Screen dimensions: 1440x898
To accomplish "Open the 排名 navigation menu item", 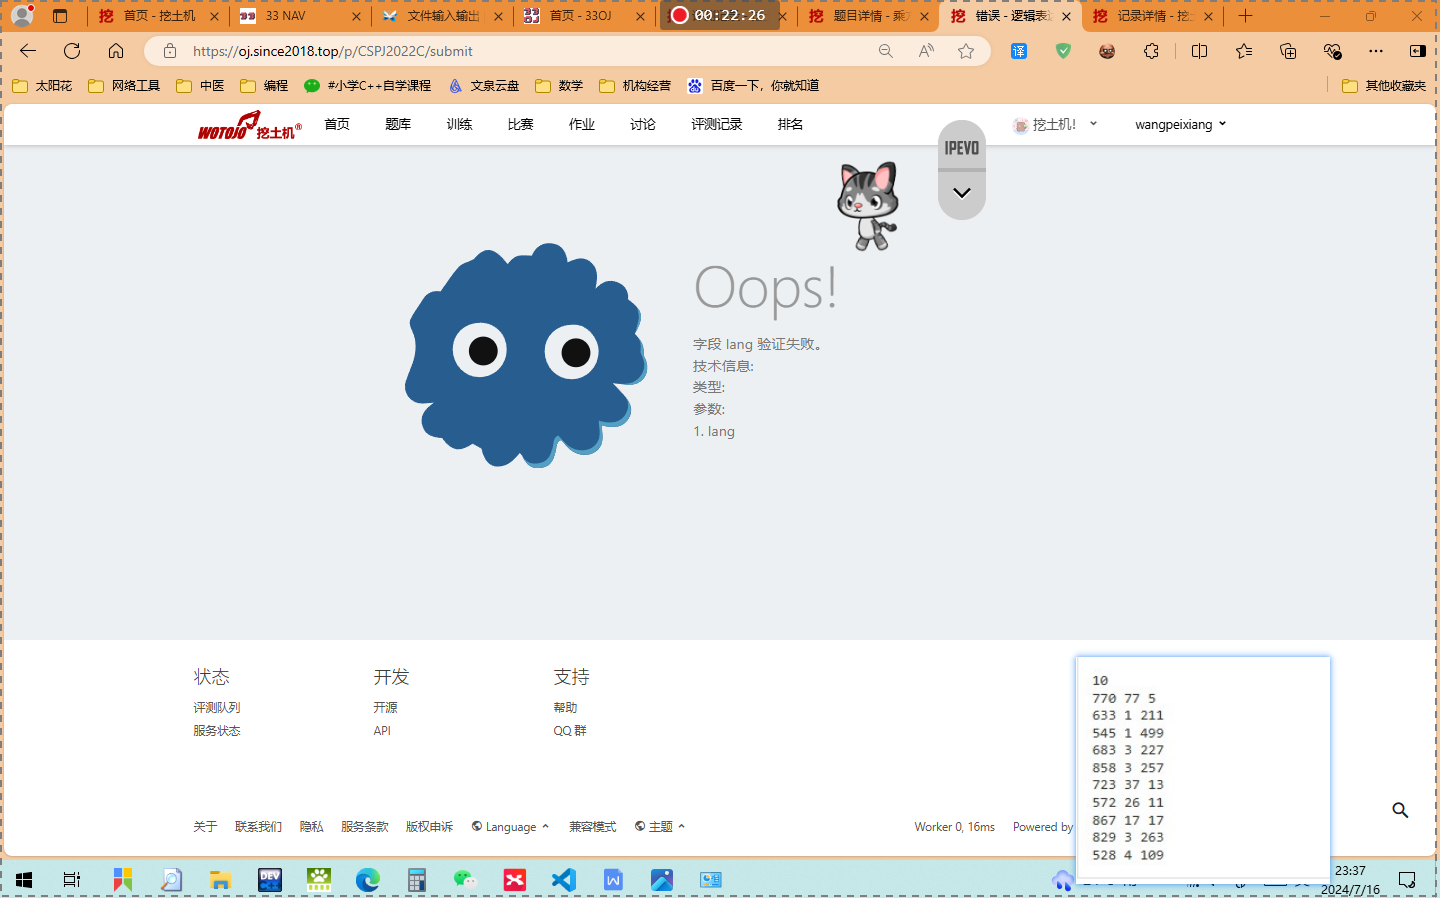I will click(x=790, y=125).
